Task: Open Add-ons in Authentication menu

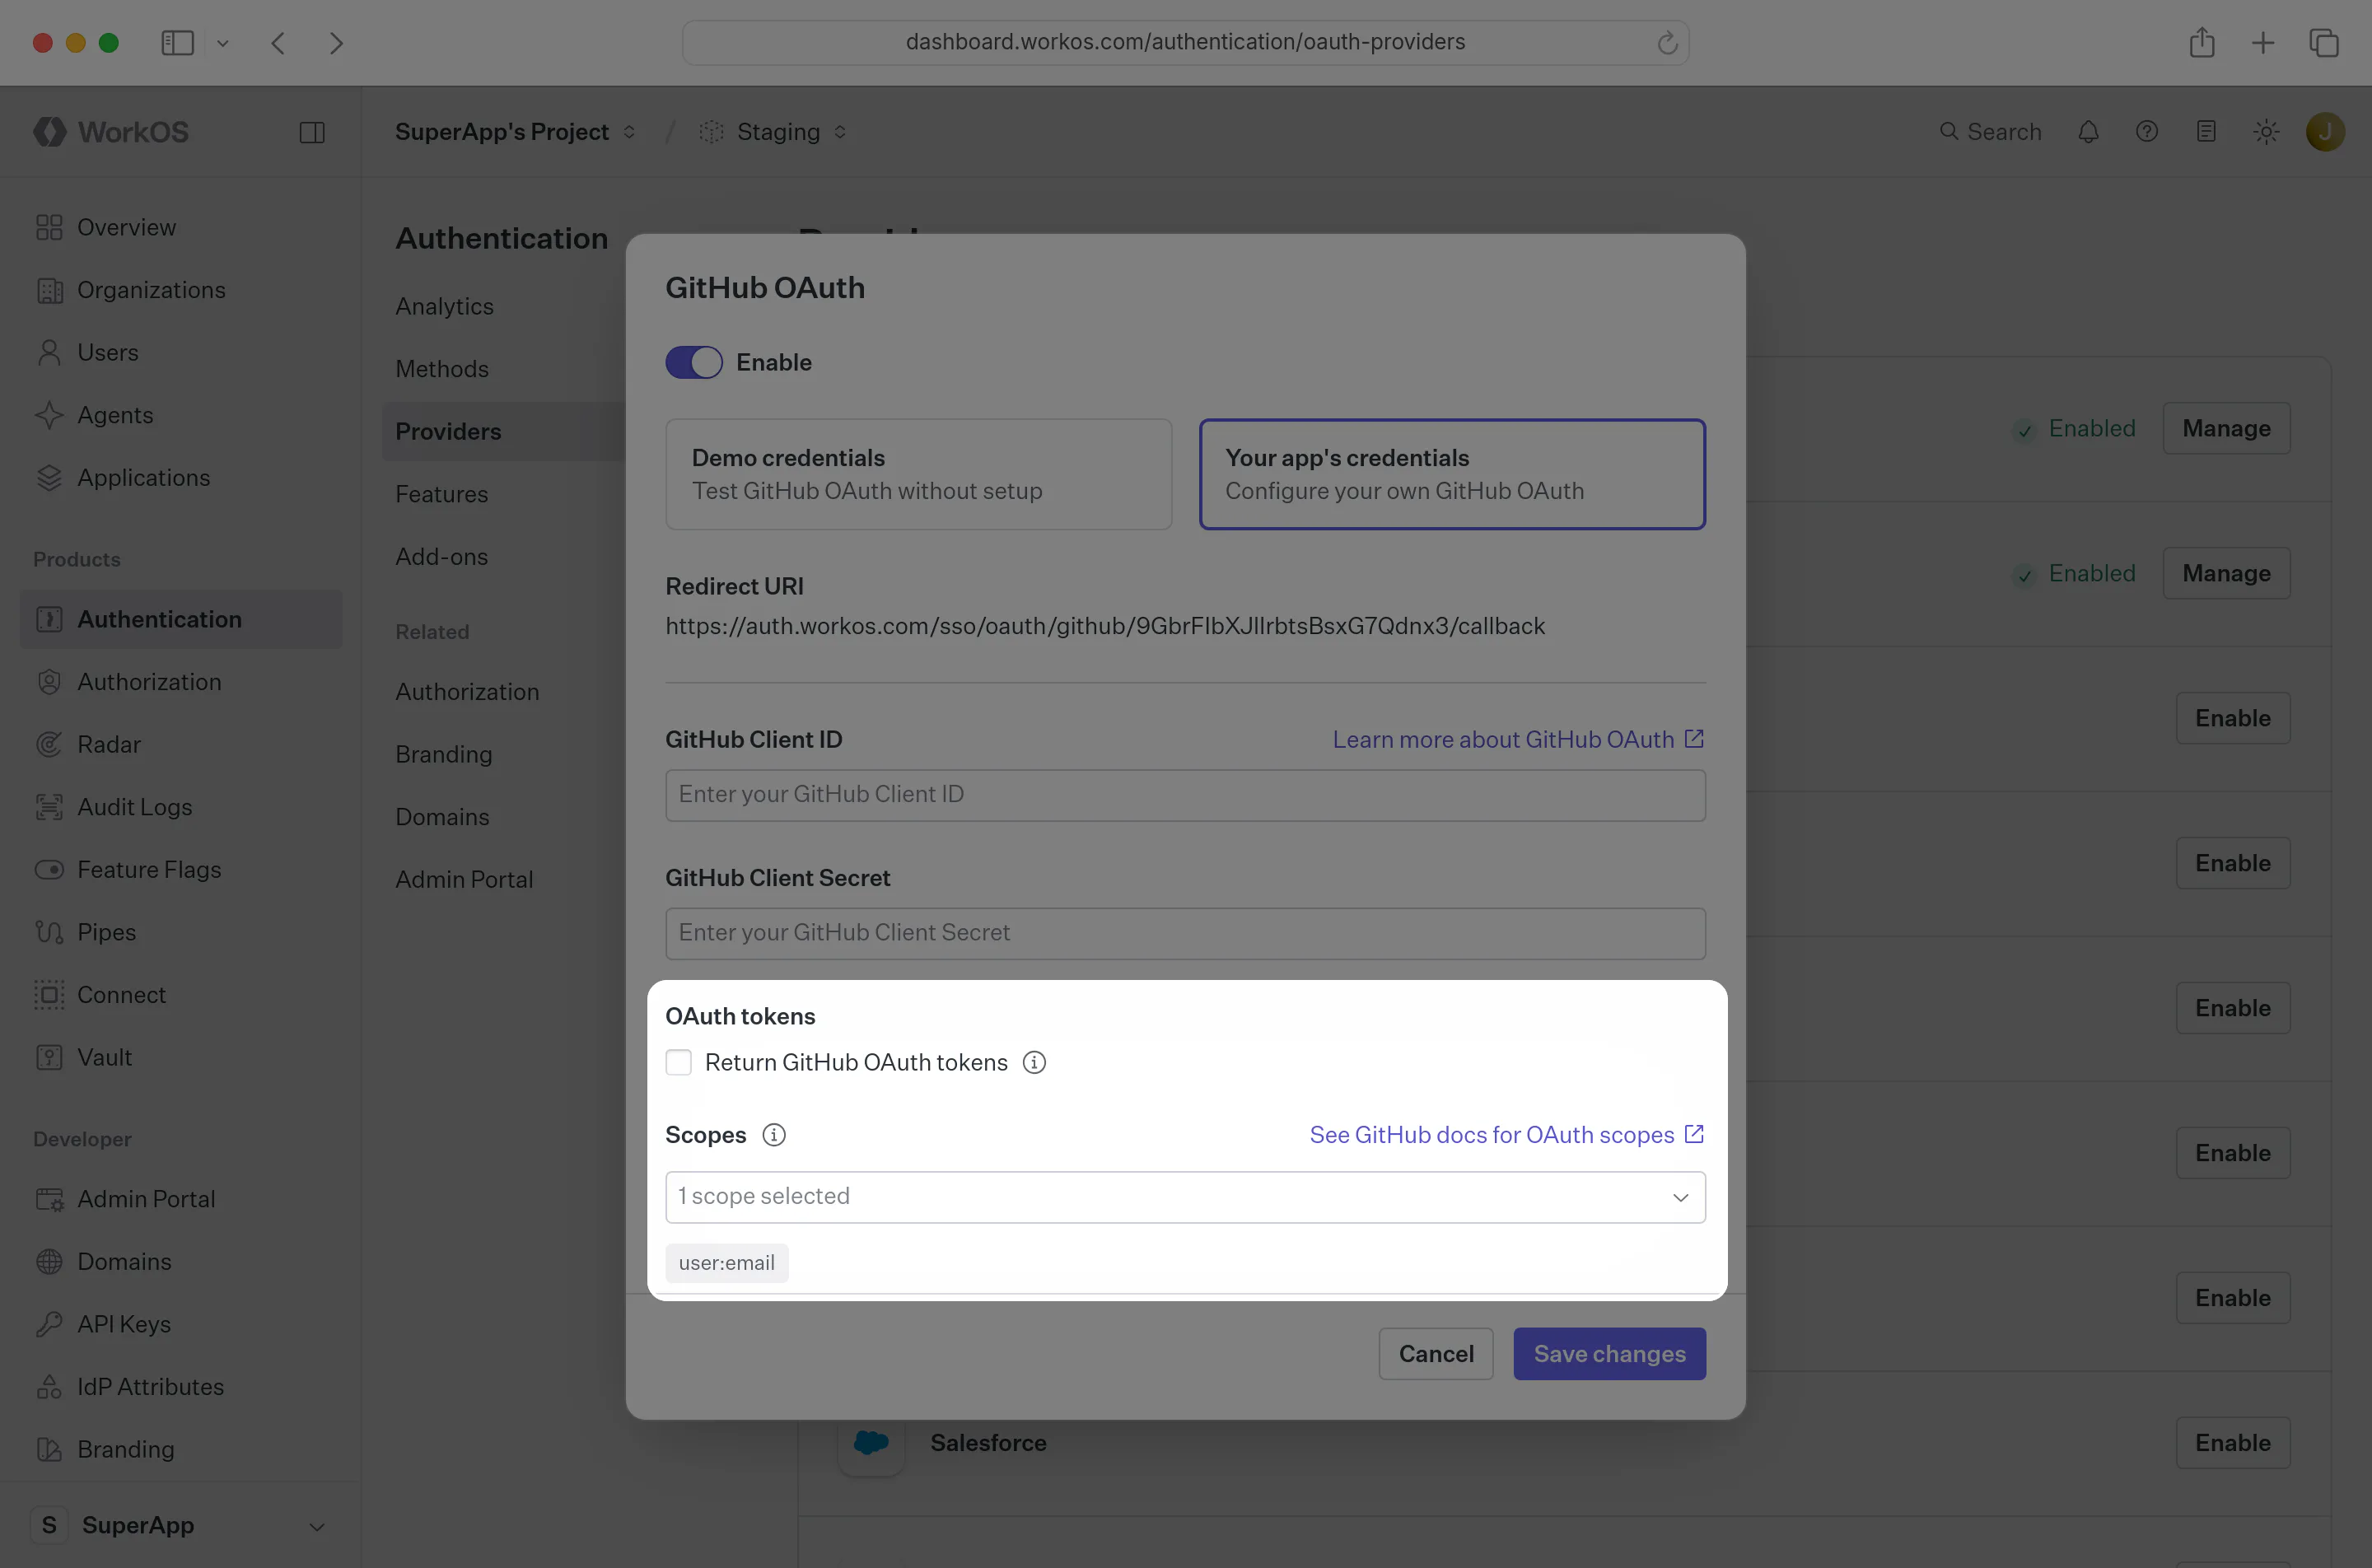Action: [x=441, y=557]
